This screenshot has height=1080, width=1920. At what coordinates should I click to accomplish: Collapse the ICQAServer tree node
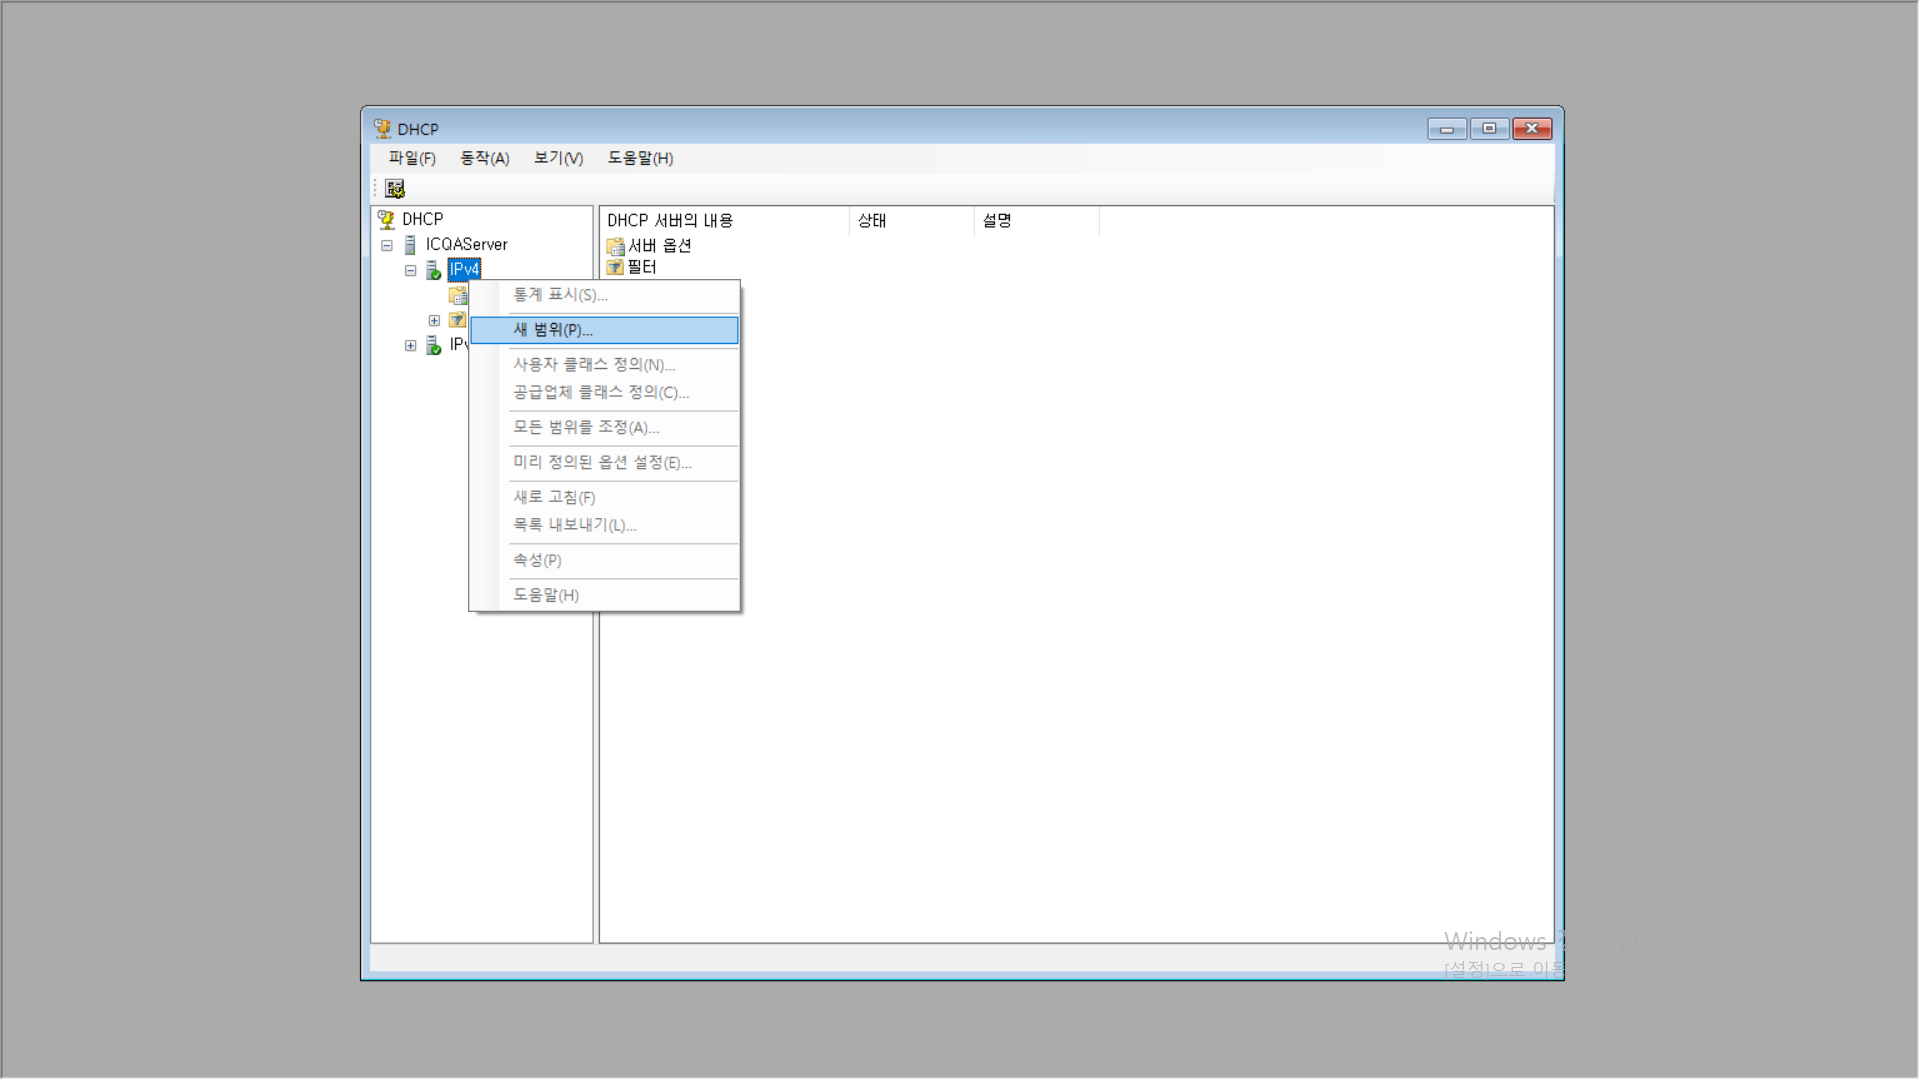tap(387, 245)
